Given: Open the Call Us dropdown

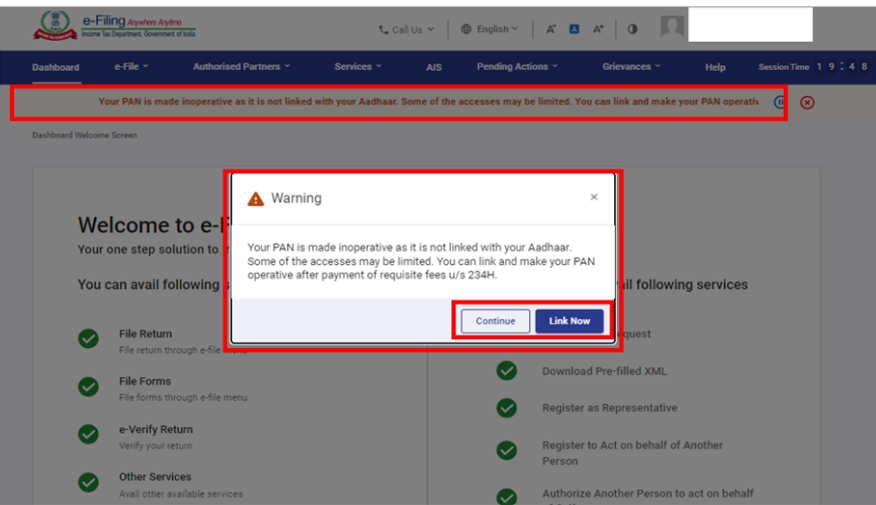Looking at the screenshot, I should tap(406, 30).
